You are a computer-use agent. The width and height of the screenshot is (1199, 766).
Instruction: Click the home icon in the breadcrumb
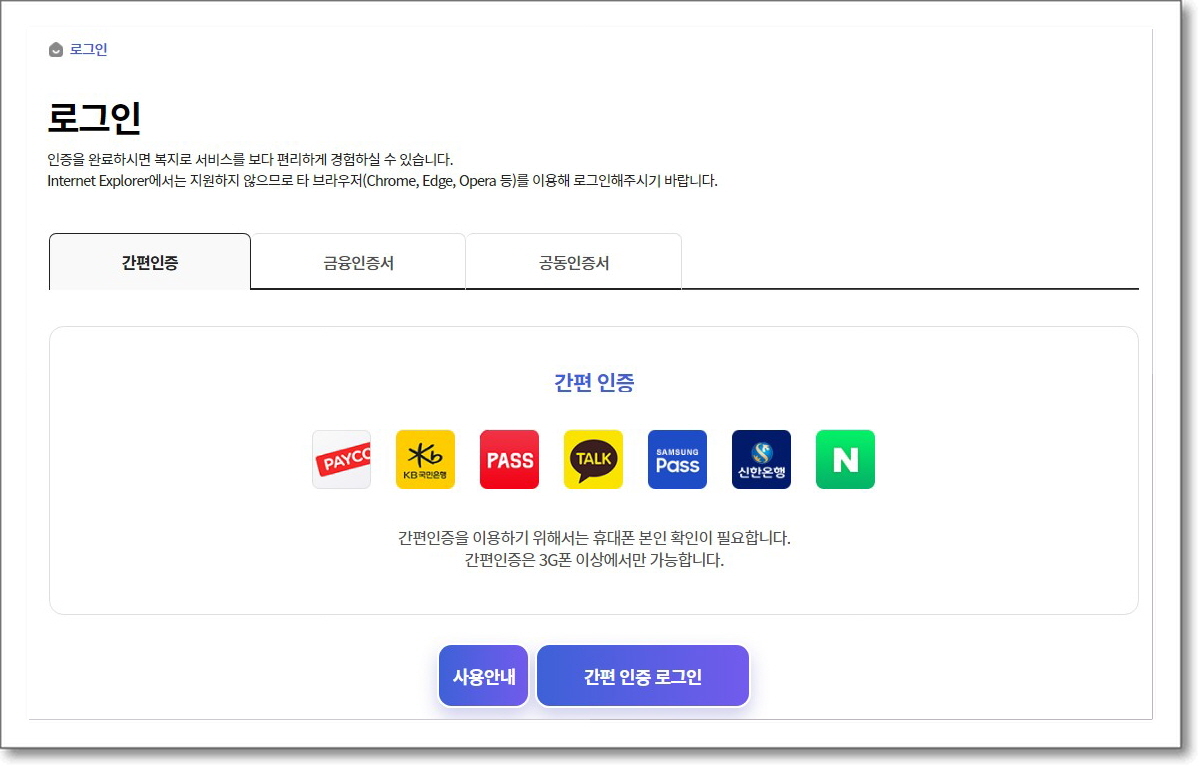tap(56, 50)
